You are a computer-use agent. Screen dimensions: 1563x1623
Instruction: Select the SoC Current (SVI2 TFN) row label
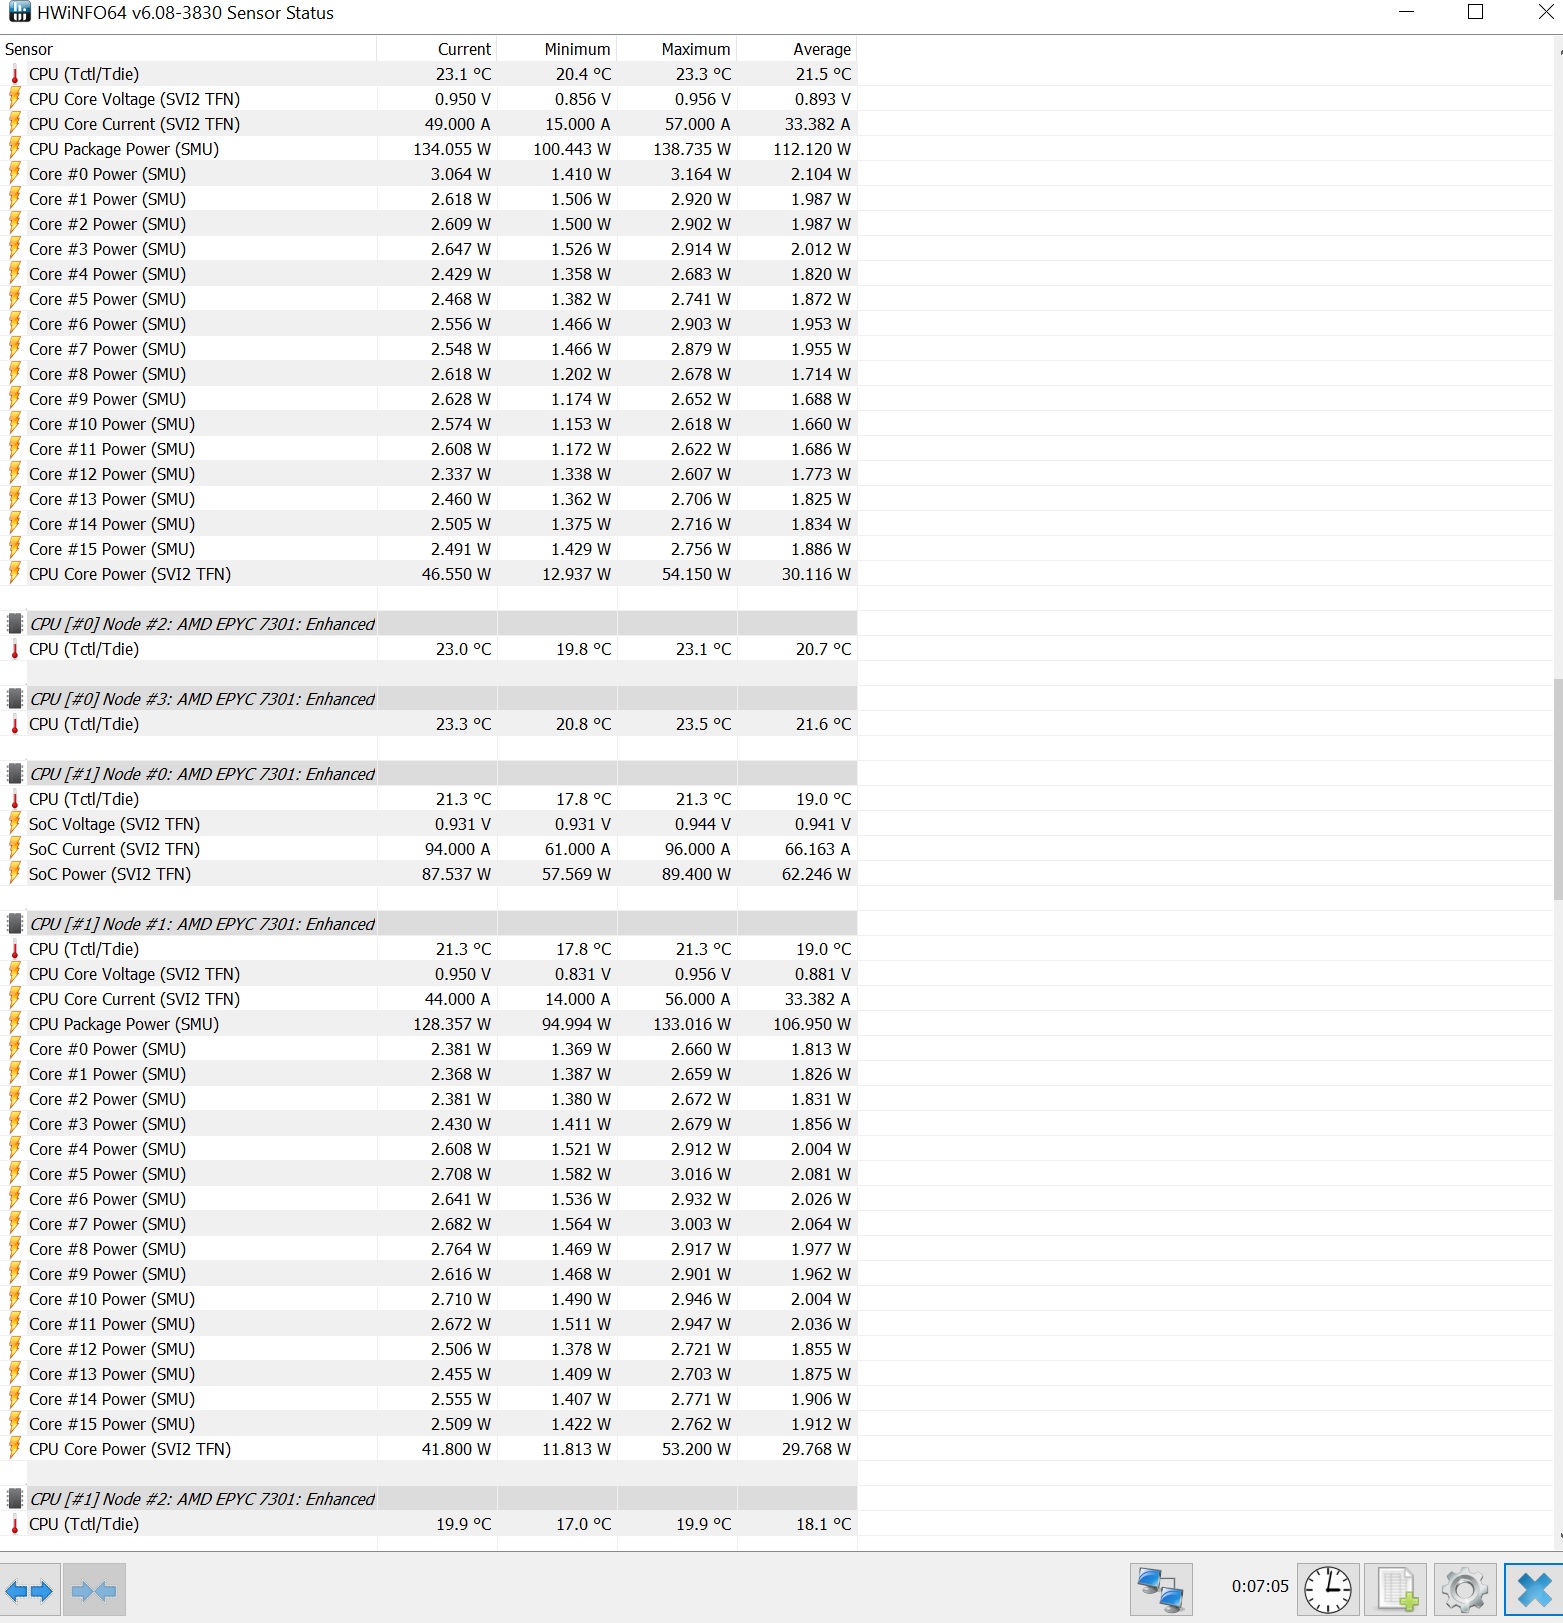click(114, 849)
